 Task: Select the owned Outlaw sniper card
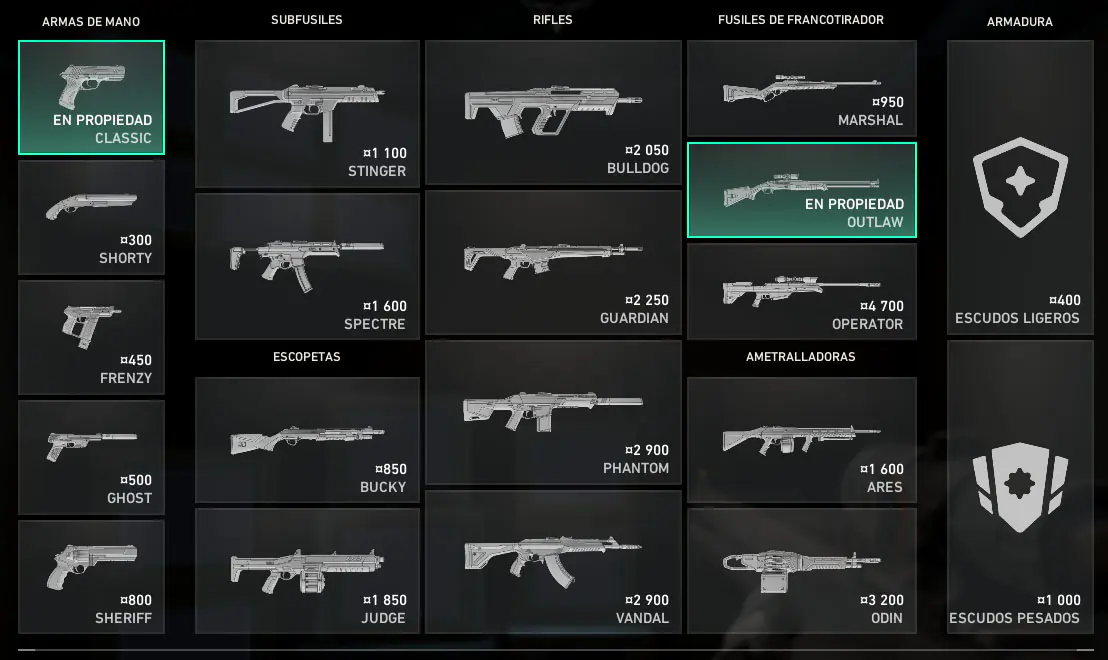(x=802, y=190)
